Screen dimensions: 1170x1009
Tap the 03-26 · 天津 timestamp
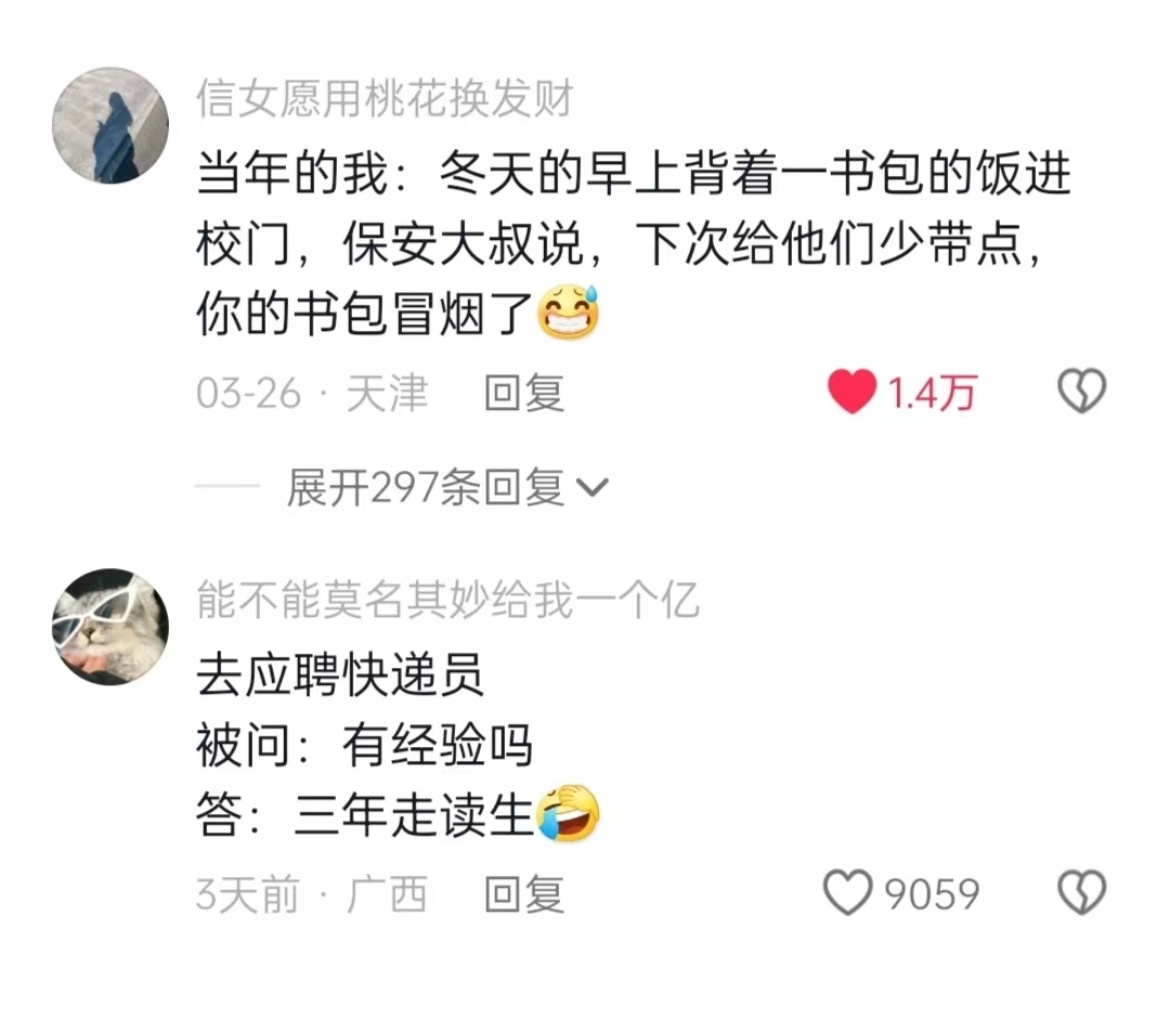click(x=312, y=393)
